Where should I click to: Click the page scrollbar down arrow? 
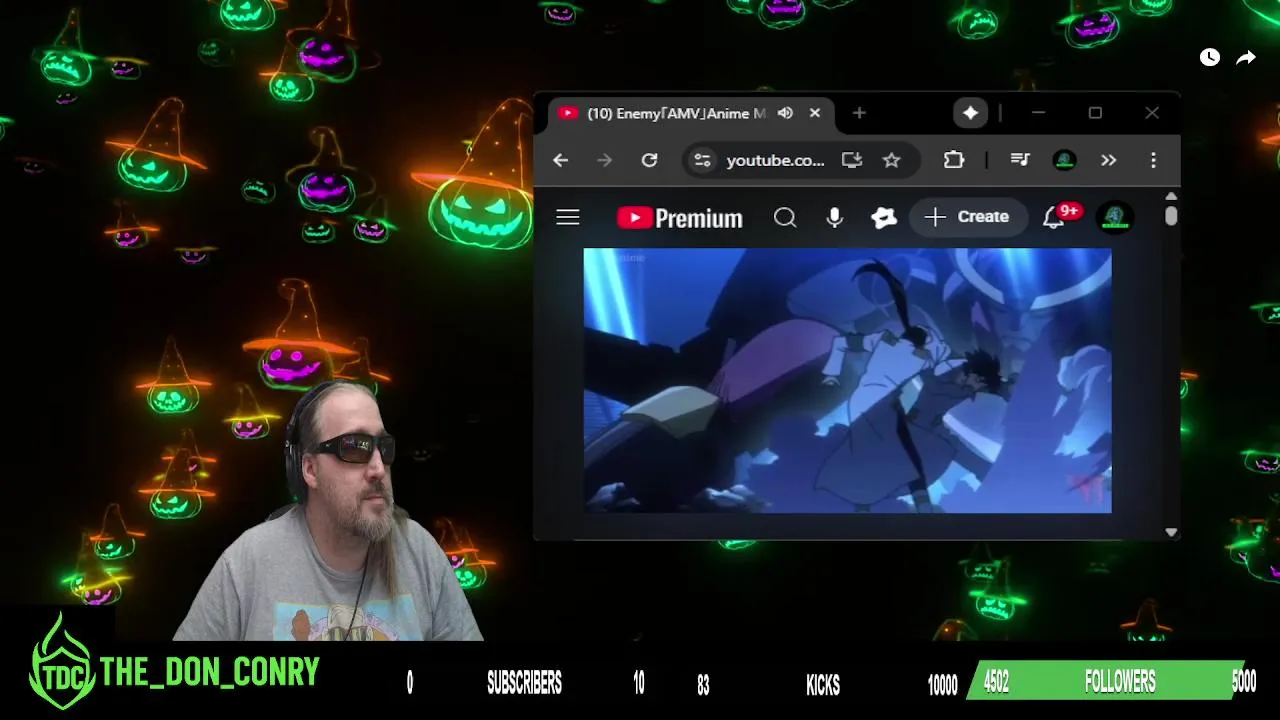pyautogui.click(x=1171, y=533)
